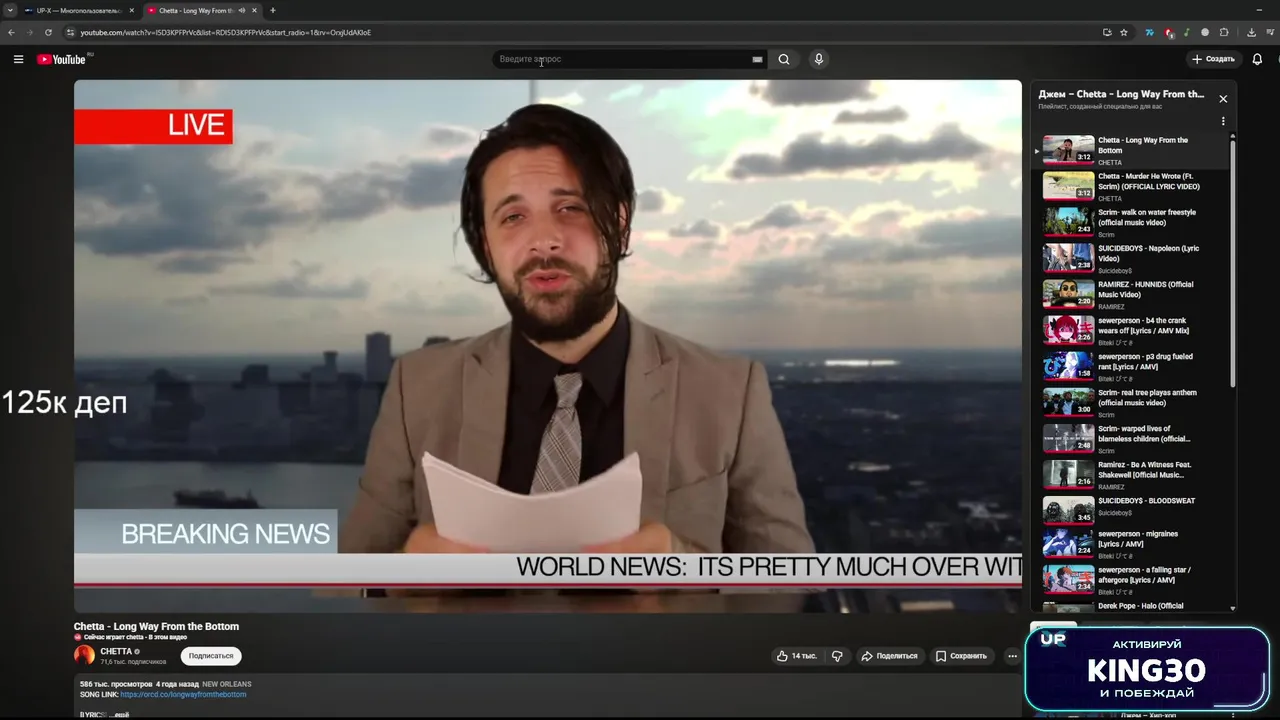1280x720 pixels.
Task: Play Chetta - Murder He Wrote from the playlist
Action: click(1130, 186)
